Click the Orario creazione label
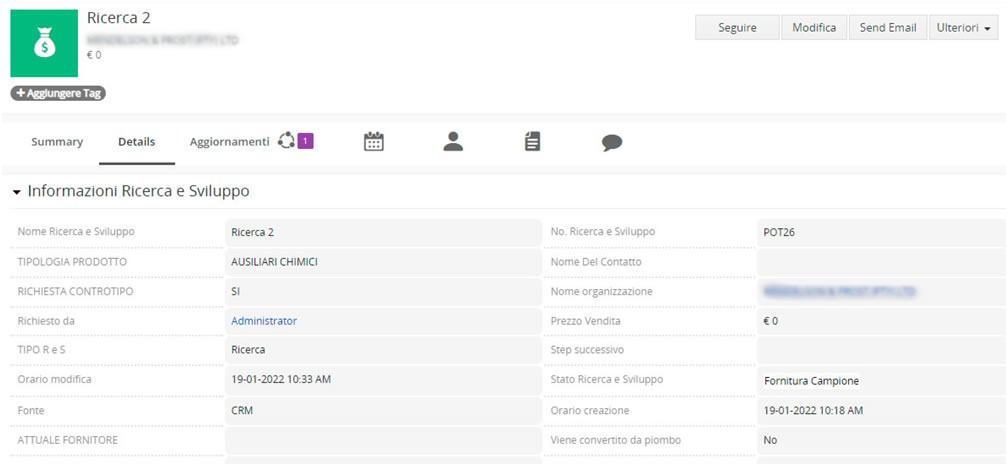Viewport: 1008px width, 466px height. pyautogui.click(x=590, y=410)
